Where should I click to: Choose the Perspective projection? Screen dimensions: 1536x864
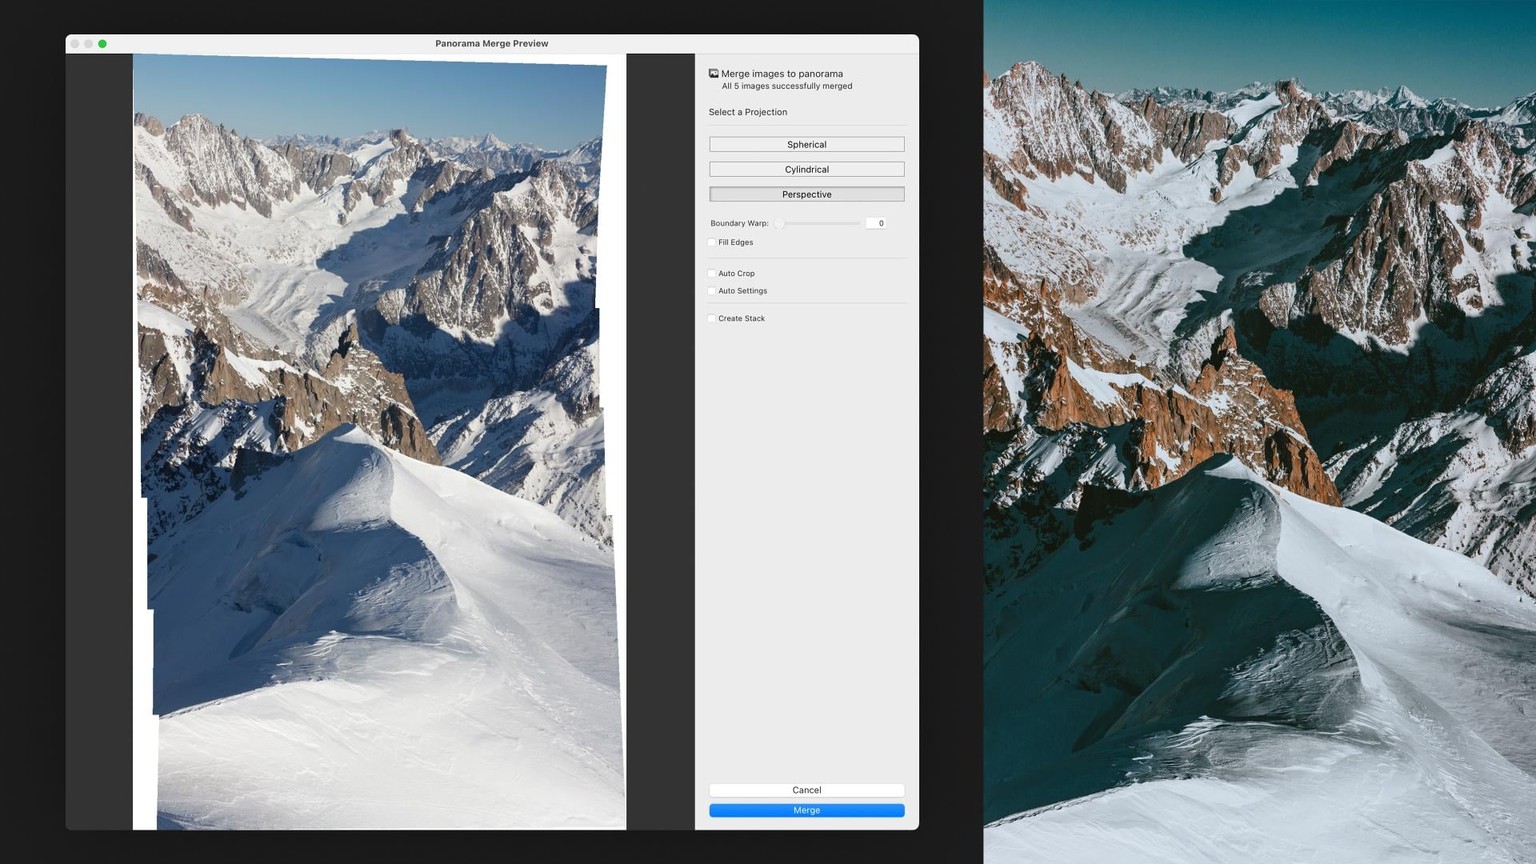tap(806, 194)
